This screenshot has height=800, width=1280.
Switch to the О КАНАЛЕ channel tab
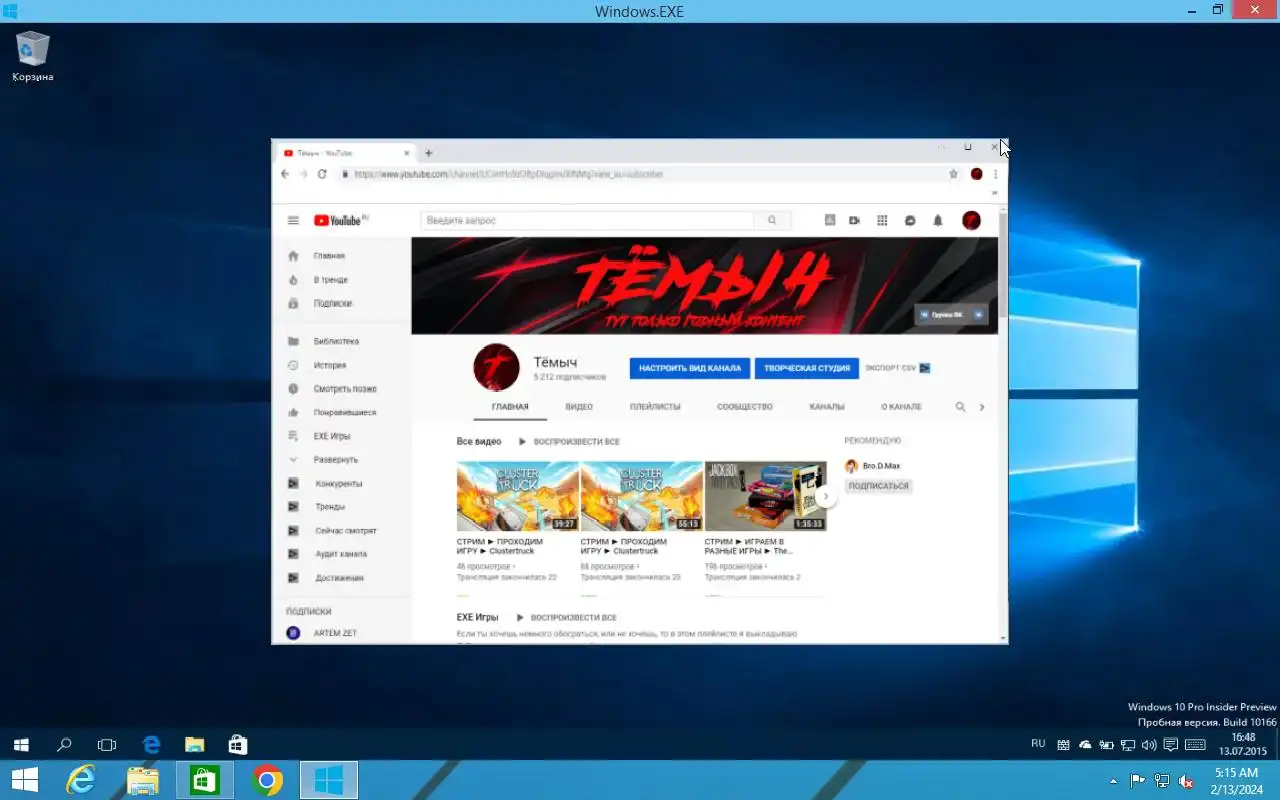pos(901,407)
